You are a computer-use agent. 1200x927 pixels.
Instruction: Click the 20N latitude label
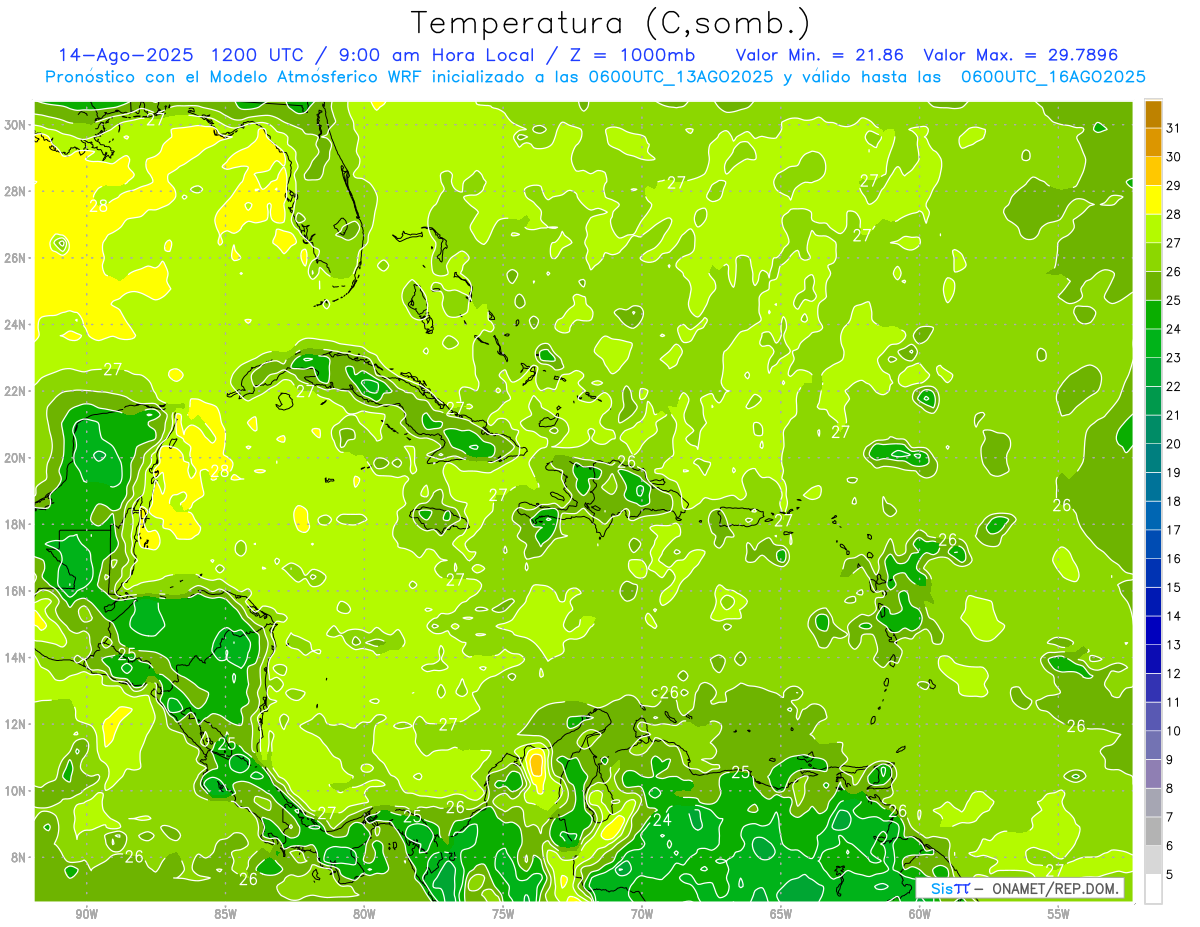point(15,457)
